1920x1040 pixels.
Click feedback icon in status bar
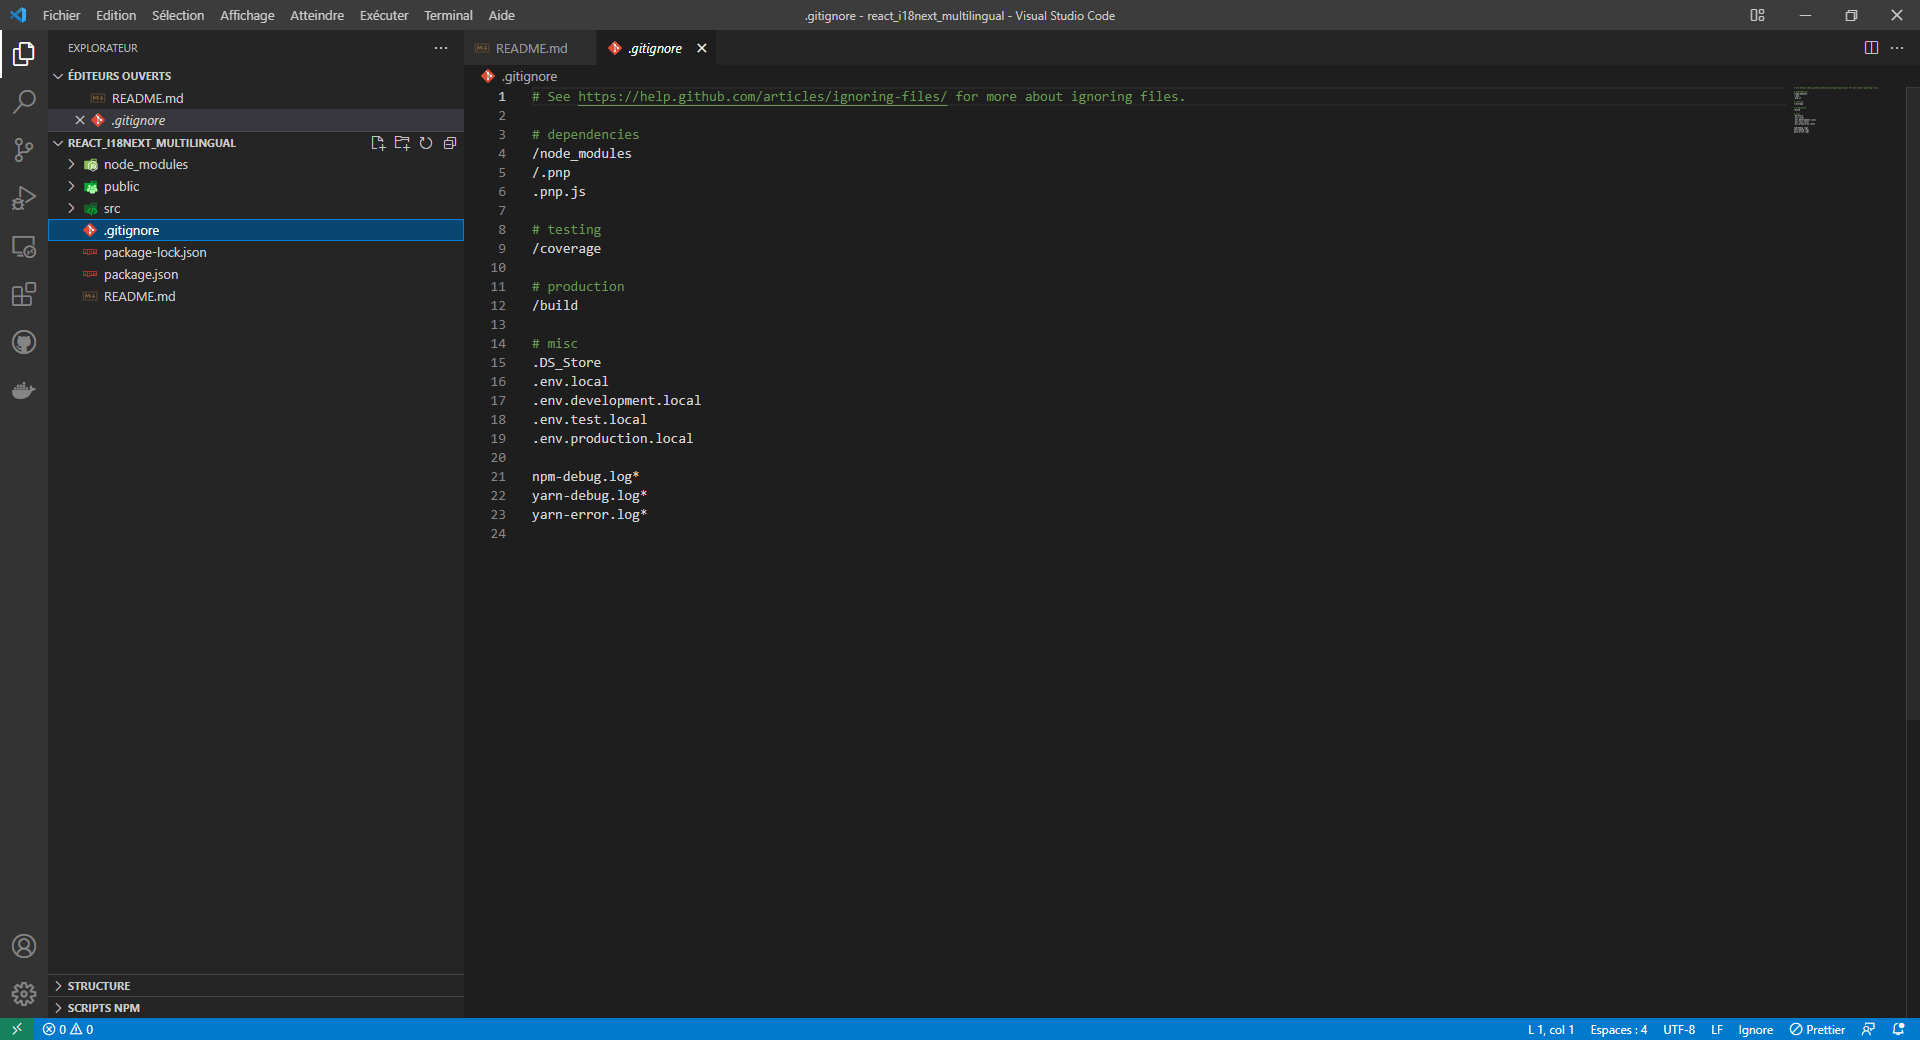click(1868, 1029)
